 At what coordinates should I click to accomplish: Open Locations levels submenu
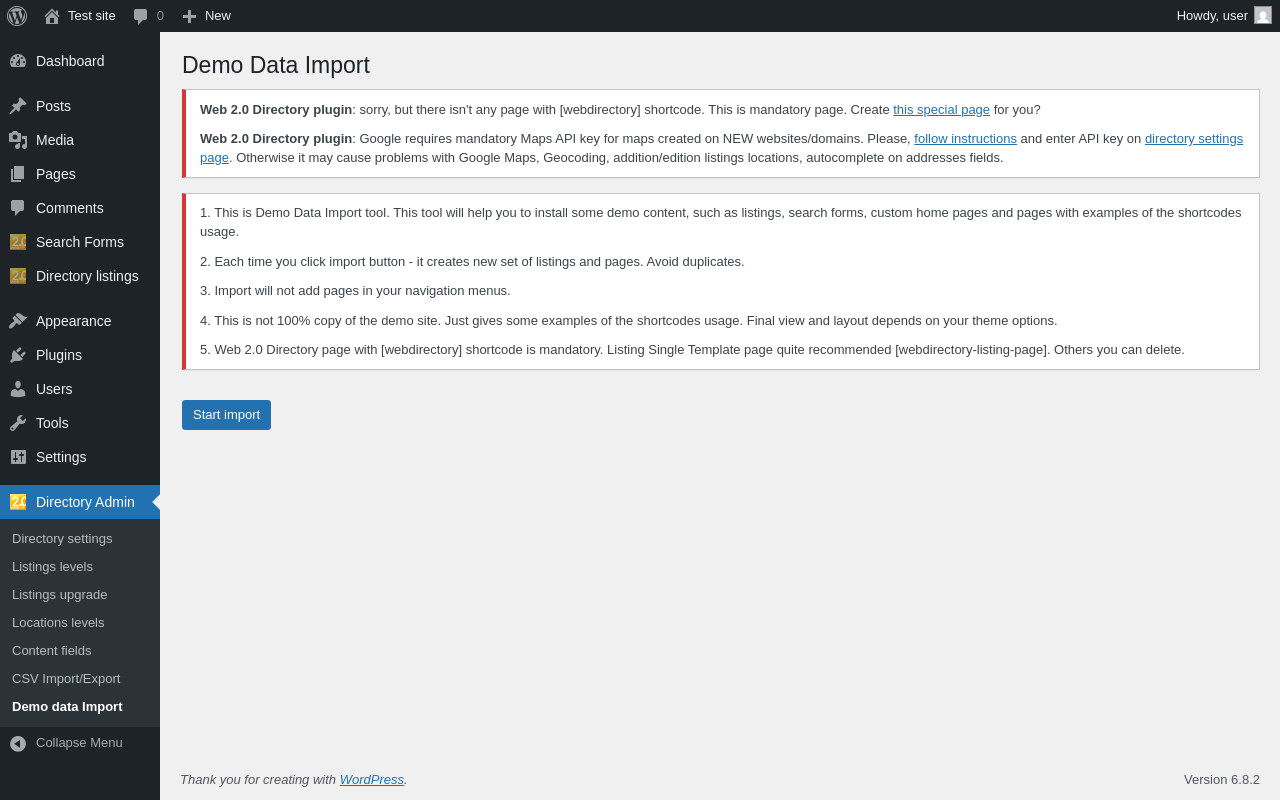point(58,622)
